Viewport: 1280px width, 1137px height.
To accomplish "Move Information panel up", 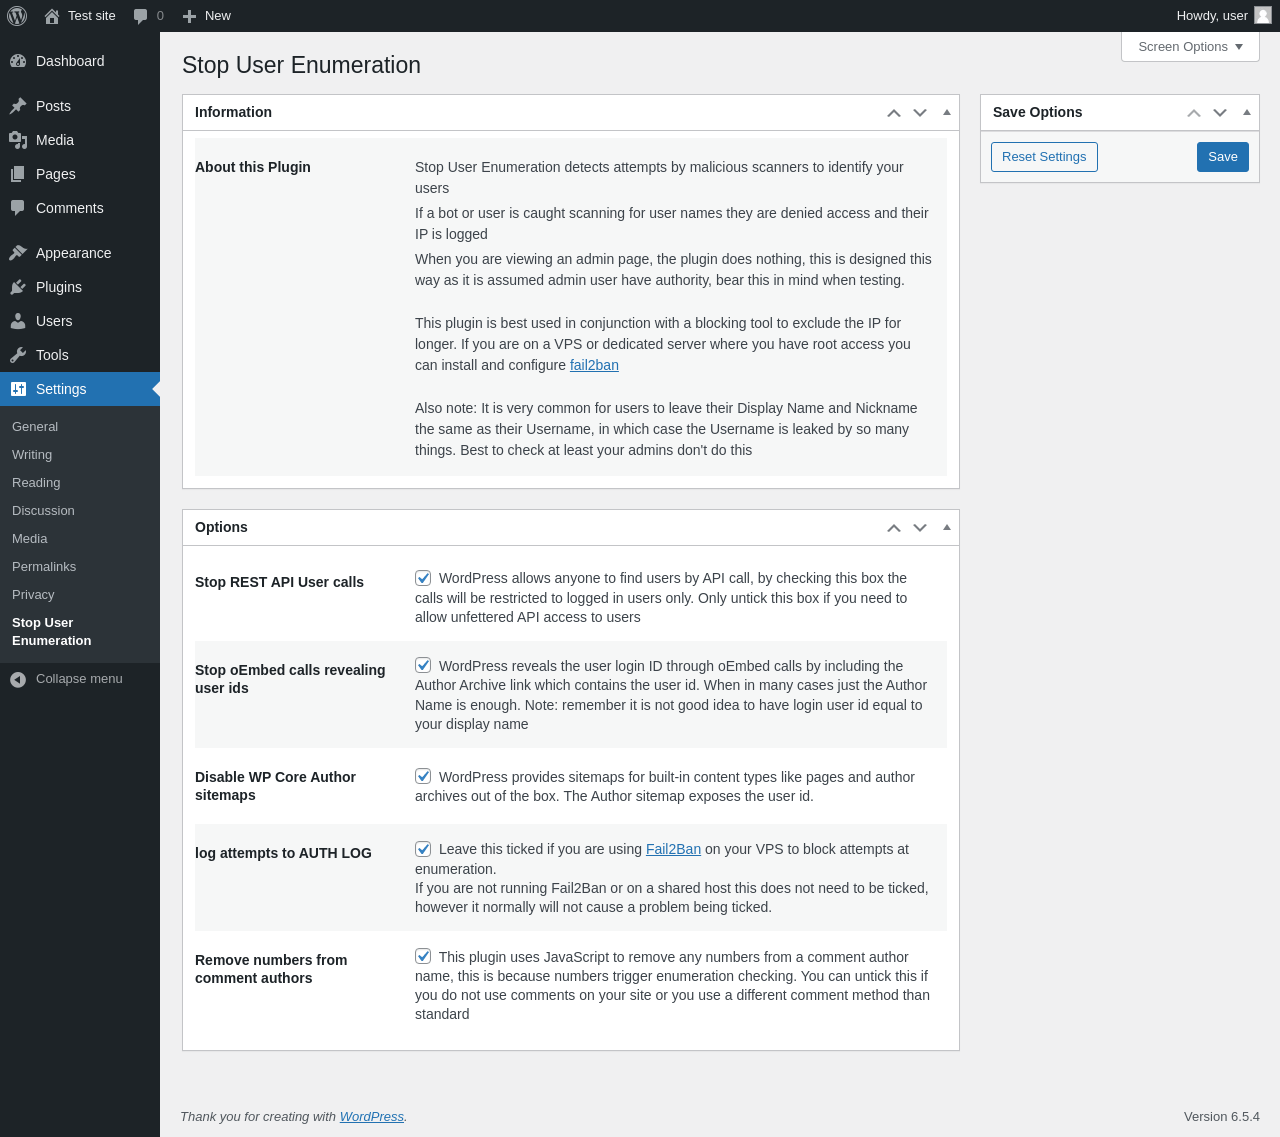I will pos(894,113).
